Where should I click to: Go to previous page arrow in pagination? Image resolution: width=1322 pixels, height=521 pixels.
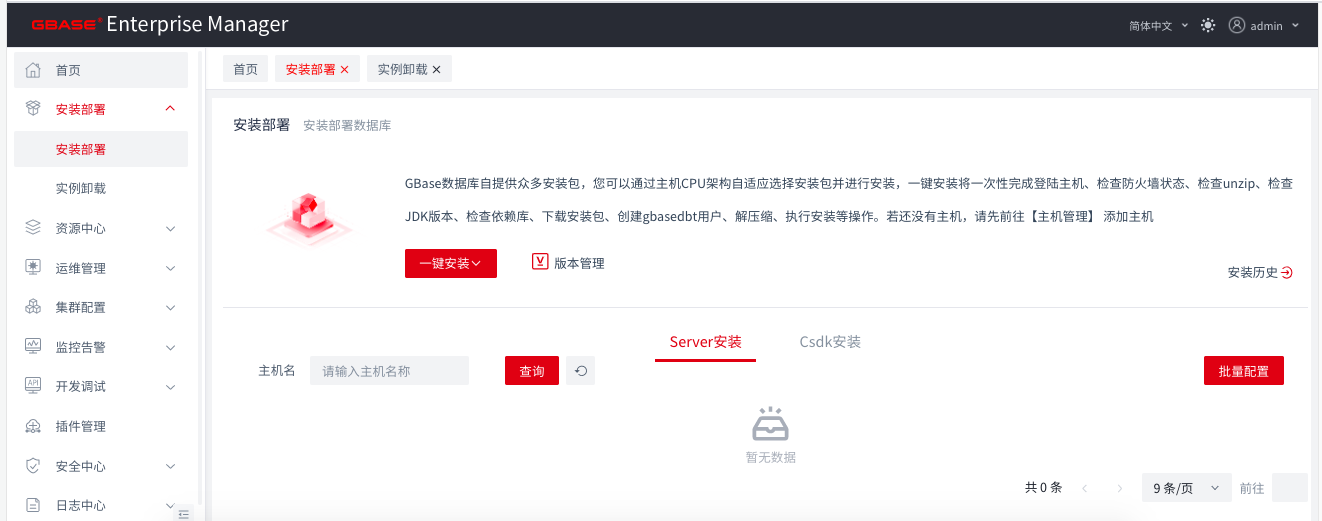click(1086, 488)
